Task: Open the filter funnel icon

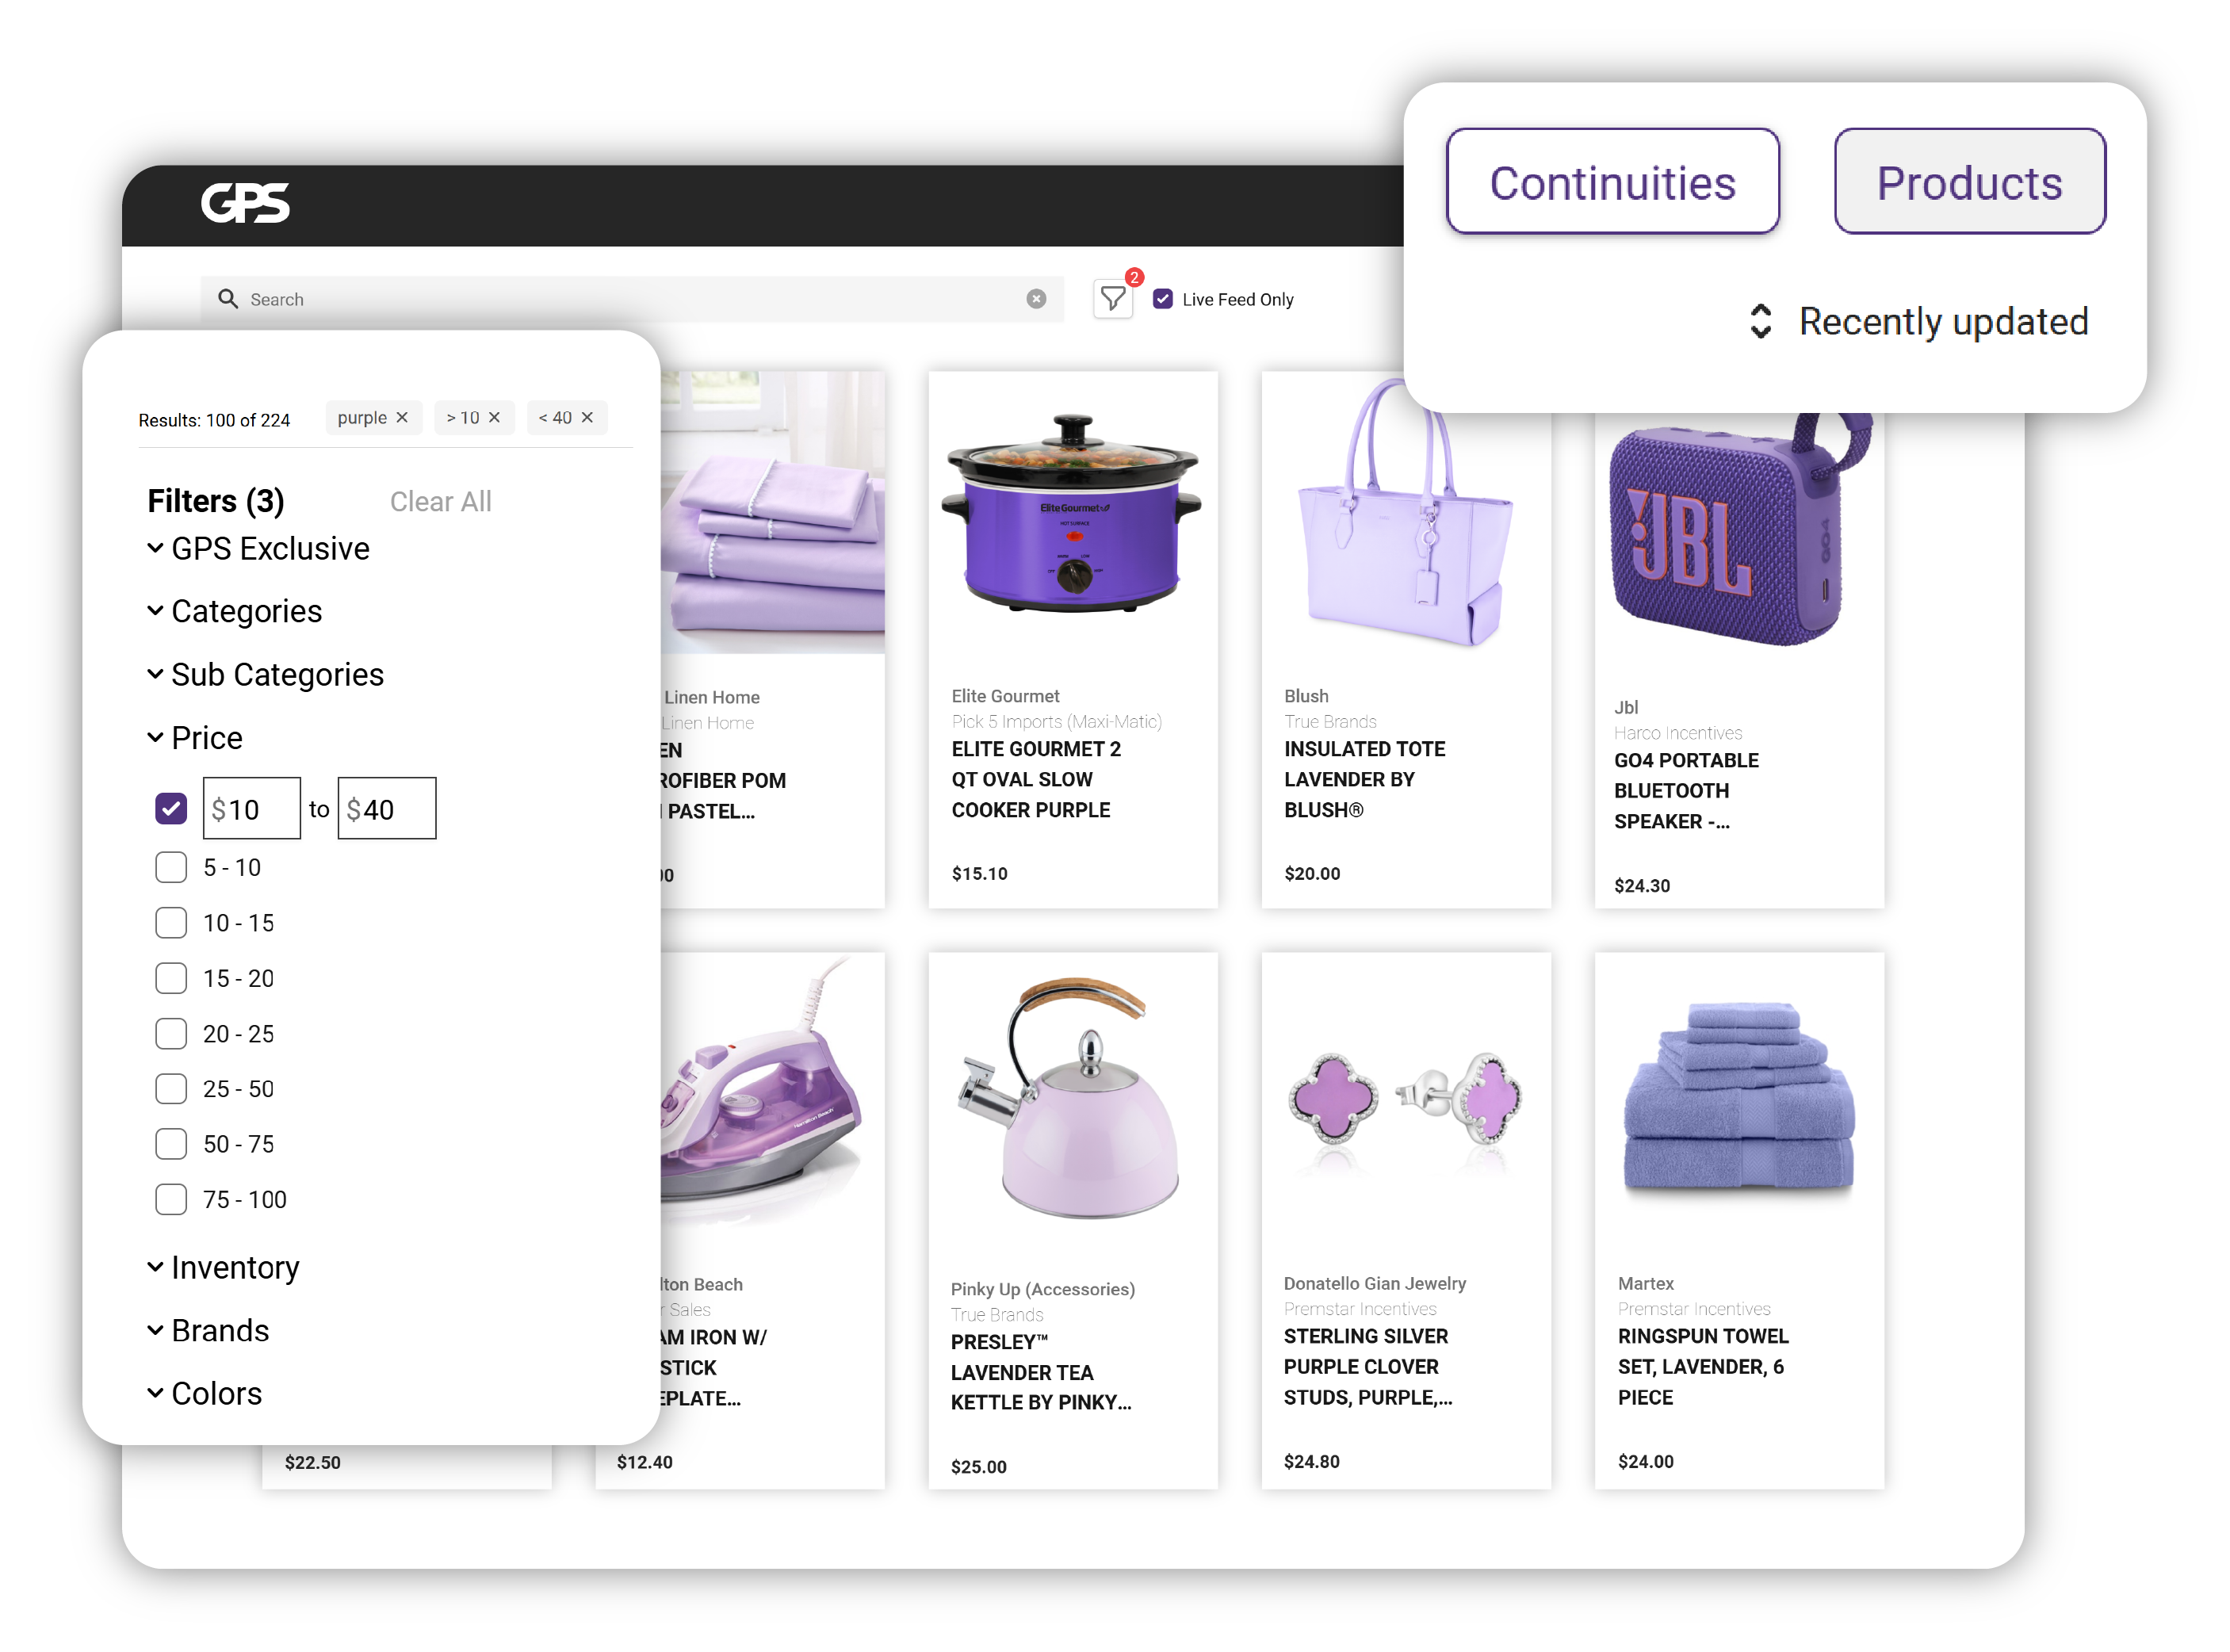Action: coord(1113,299)
